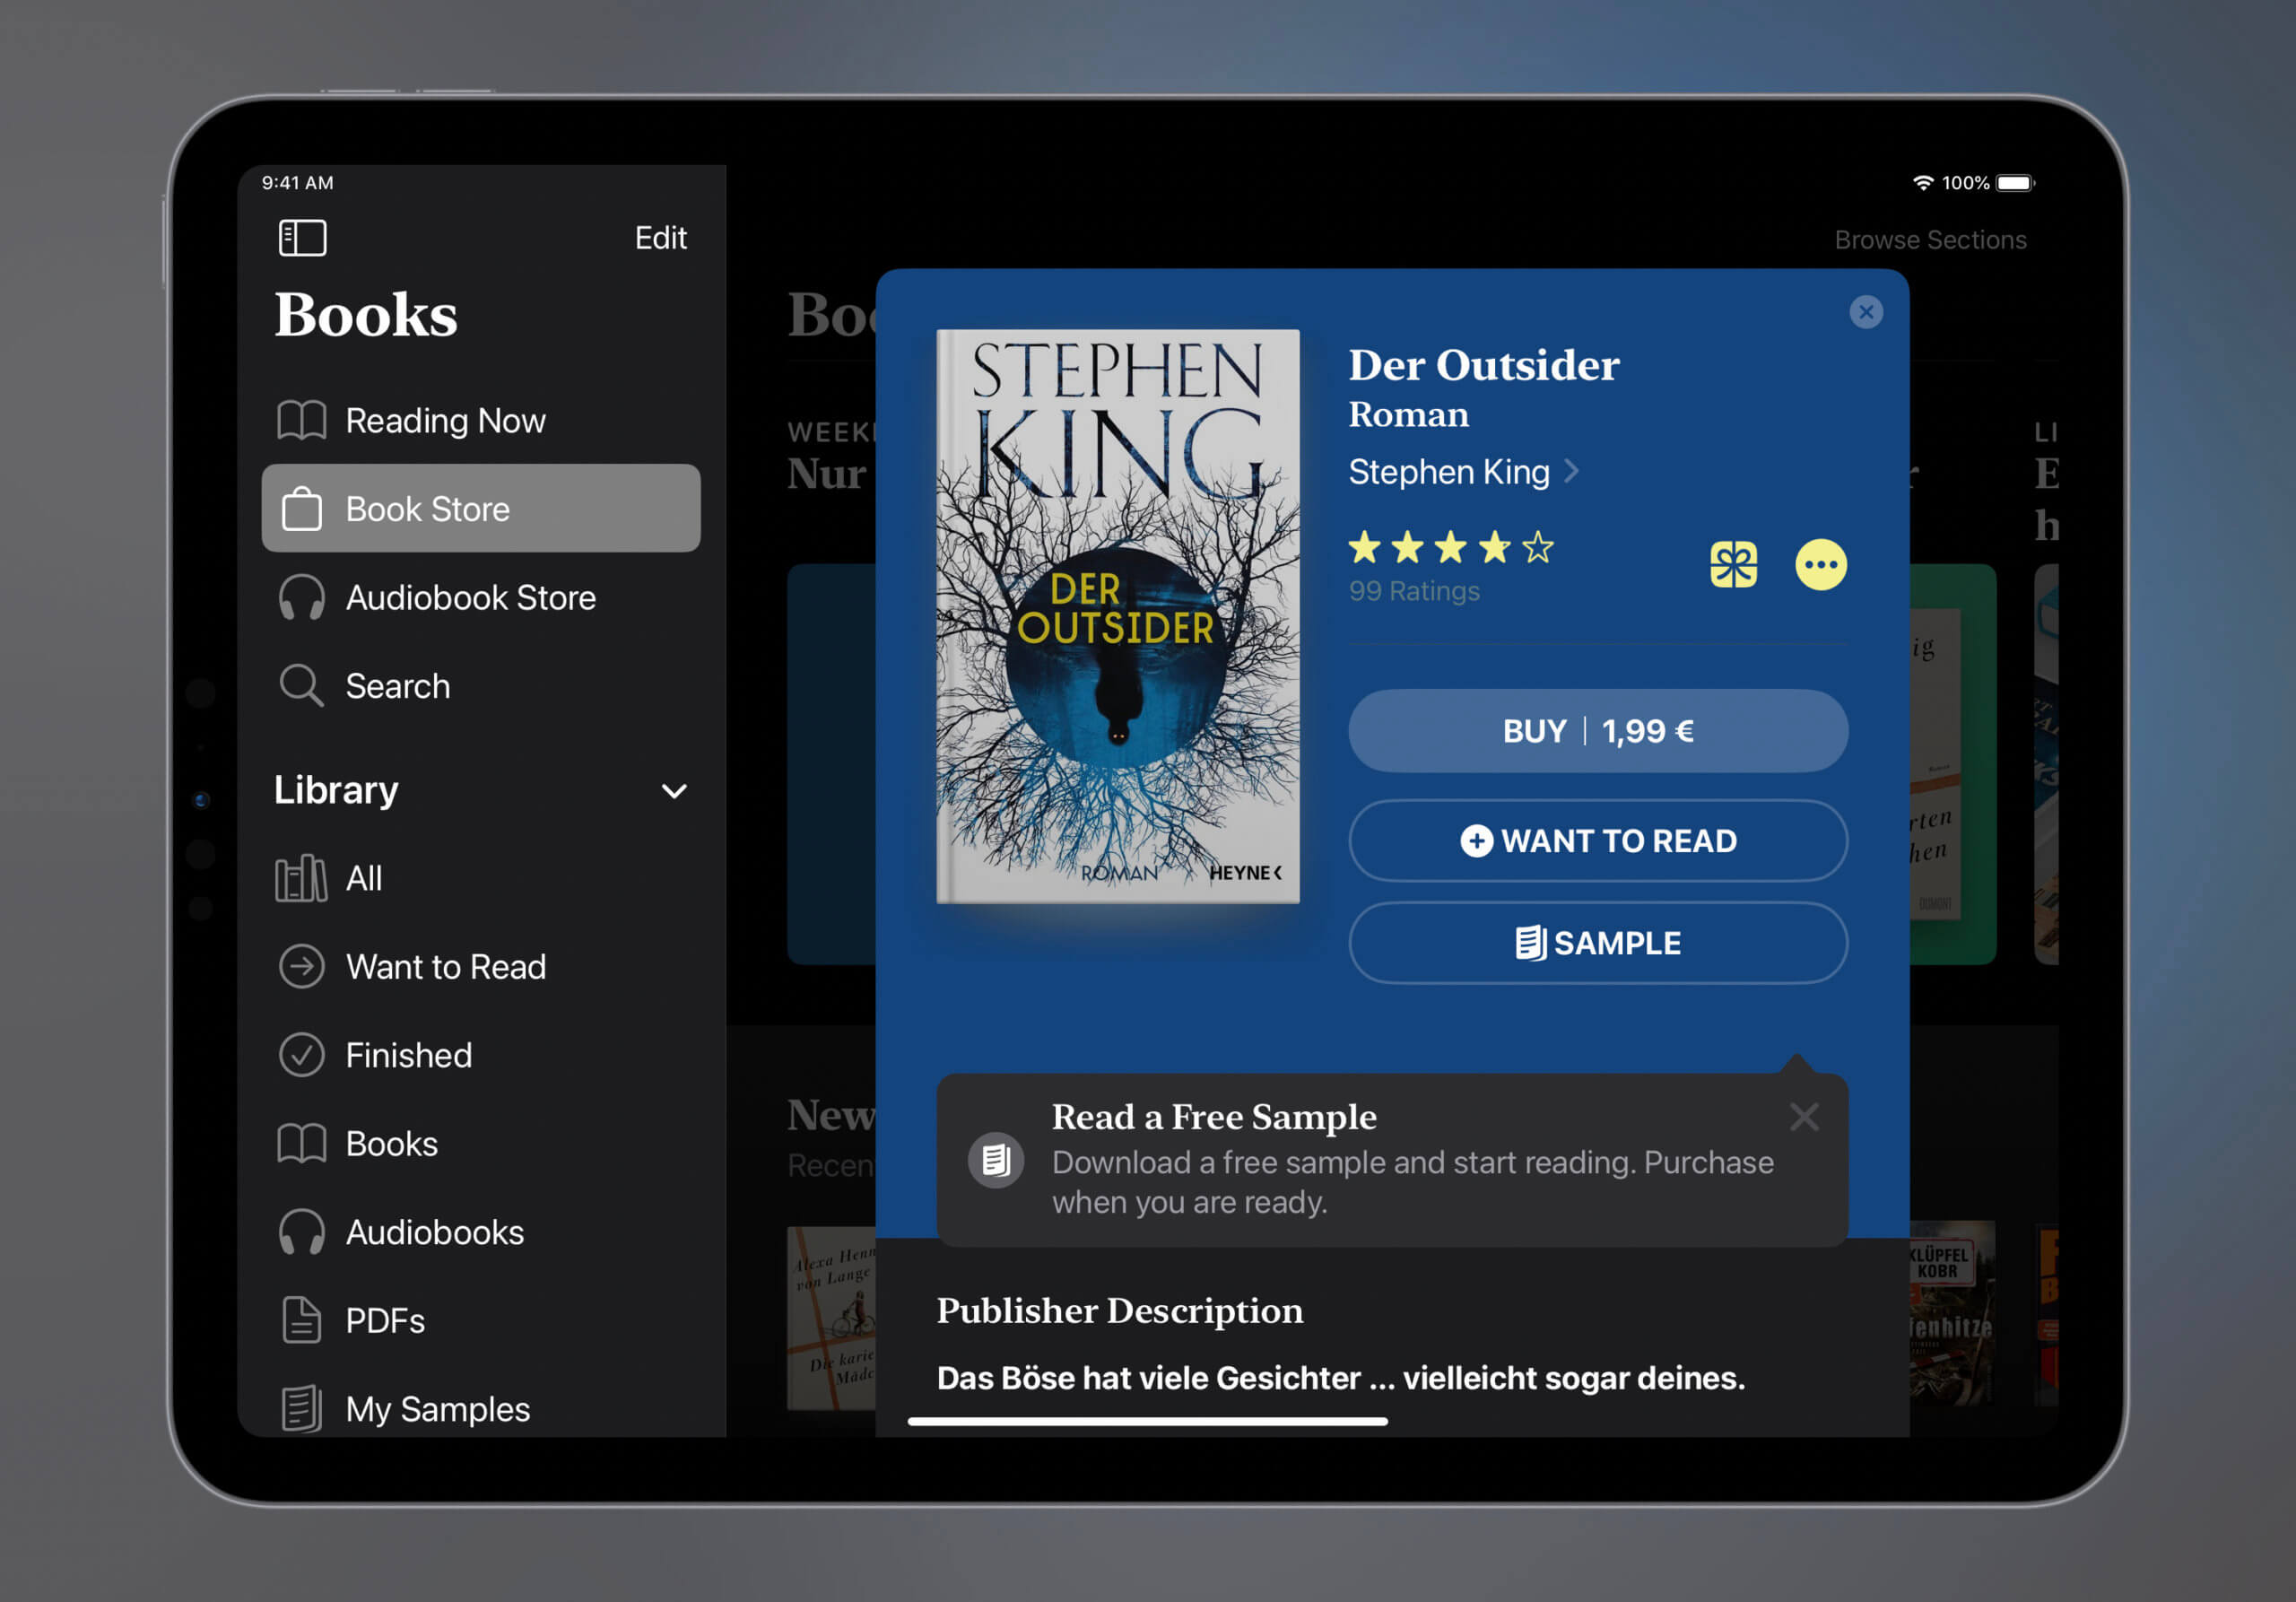Open Want to Read collection
This screenshot has height=1602, width=2296.
(x=481, y=967)
